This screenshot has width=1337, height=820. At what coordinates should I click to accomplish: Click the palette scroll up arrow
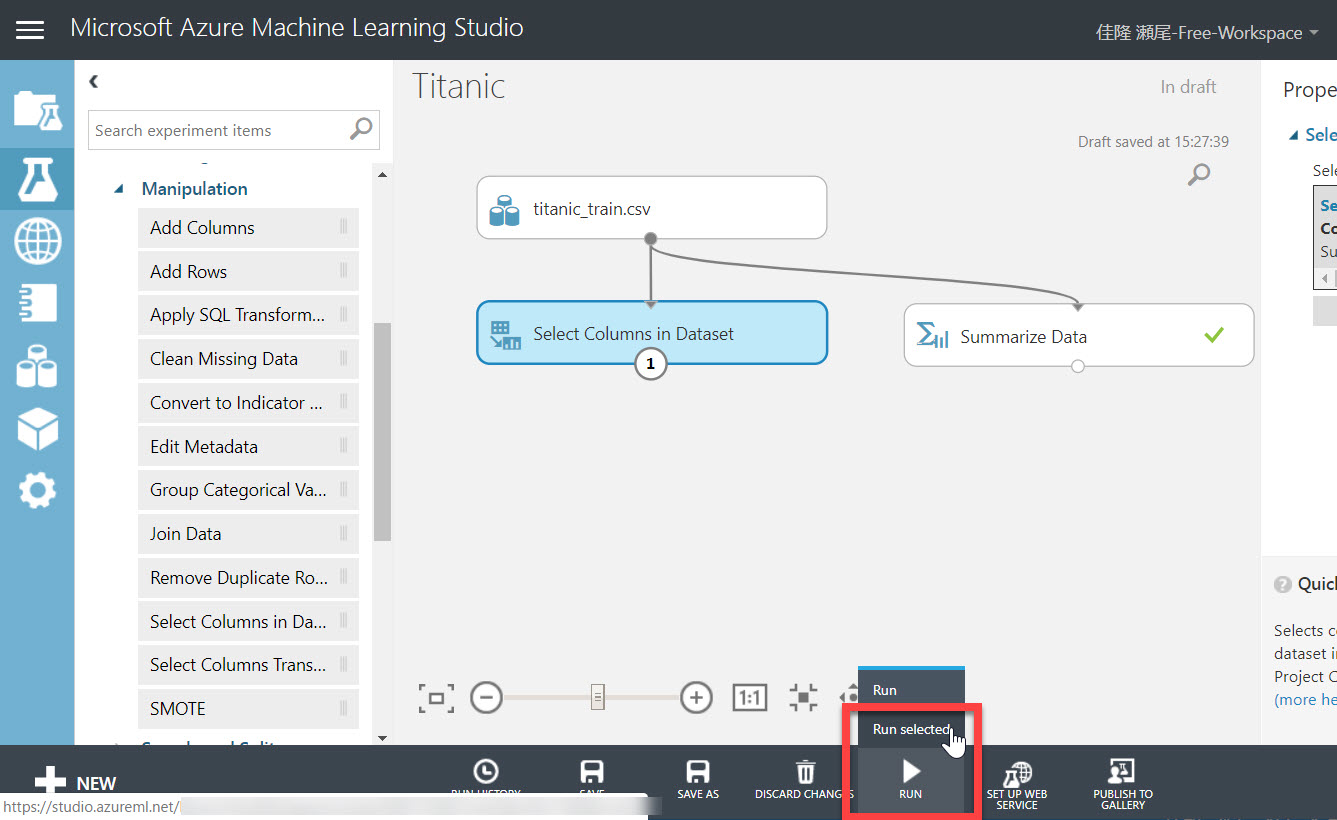382,175
